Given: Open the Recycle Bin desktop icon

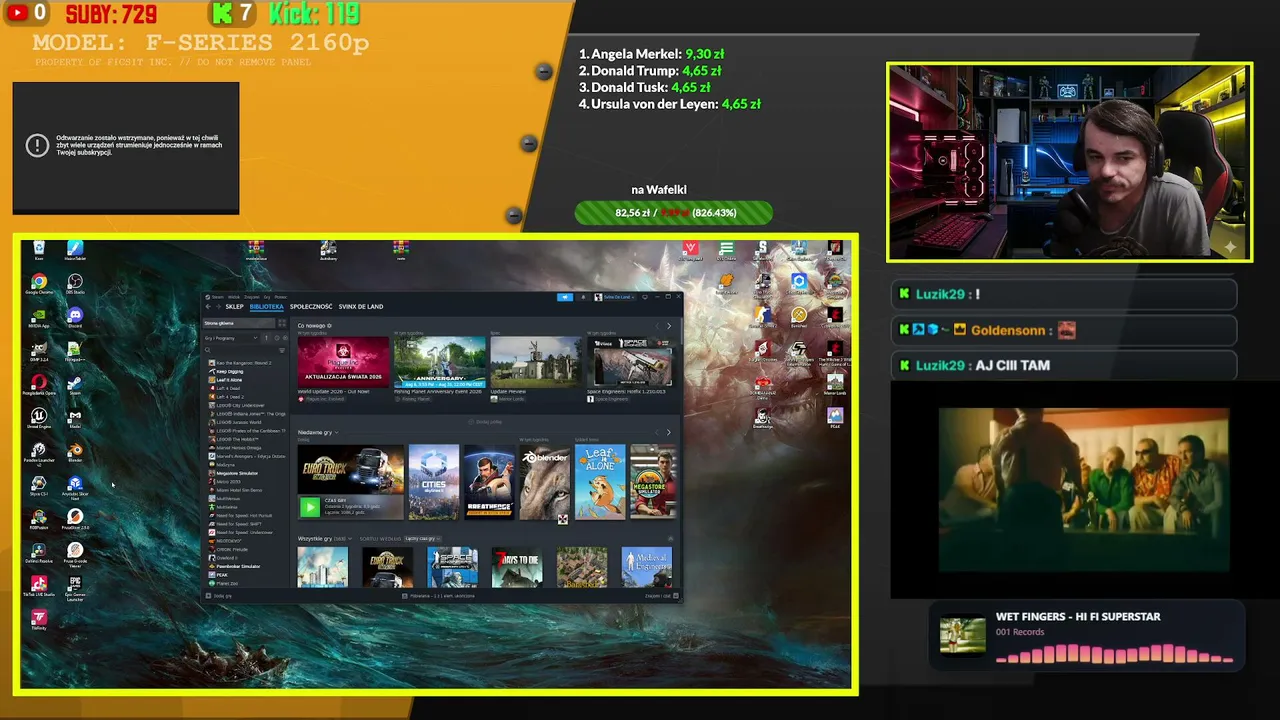Looking at the screenshot, I should pyautogui.click(x=38, y=250).
